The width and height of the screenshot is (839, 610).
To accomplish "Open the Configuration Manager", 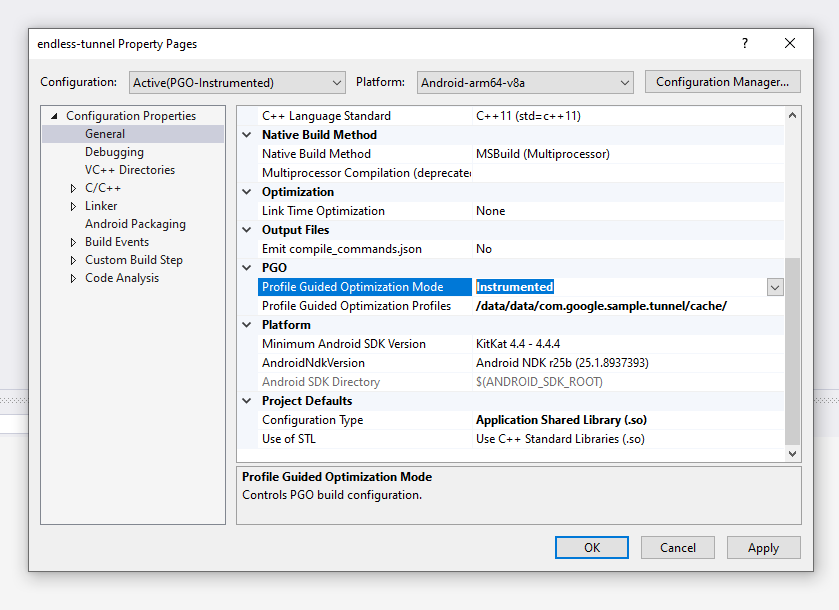I will [722, 82].
